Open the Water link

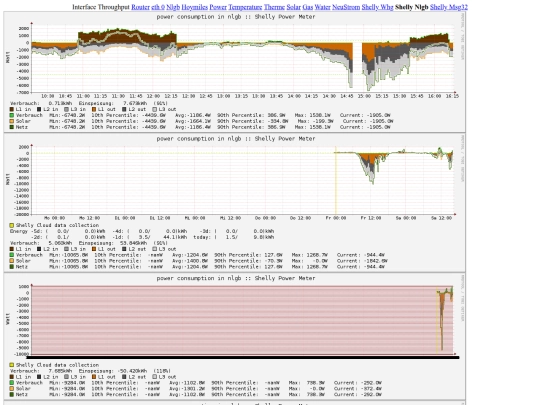322,7
